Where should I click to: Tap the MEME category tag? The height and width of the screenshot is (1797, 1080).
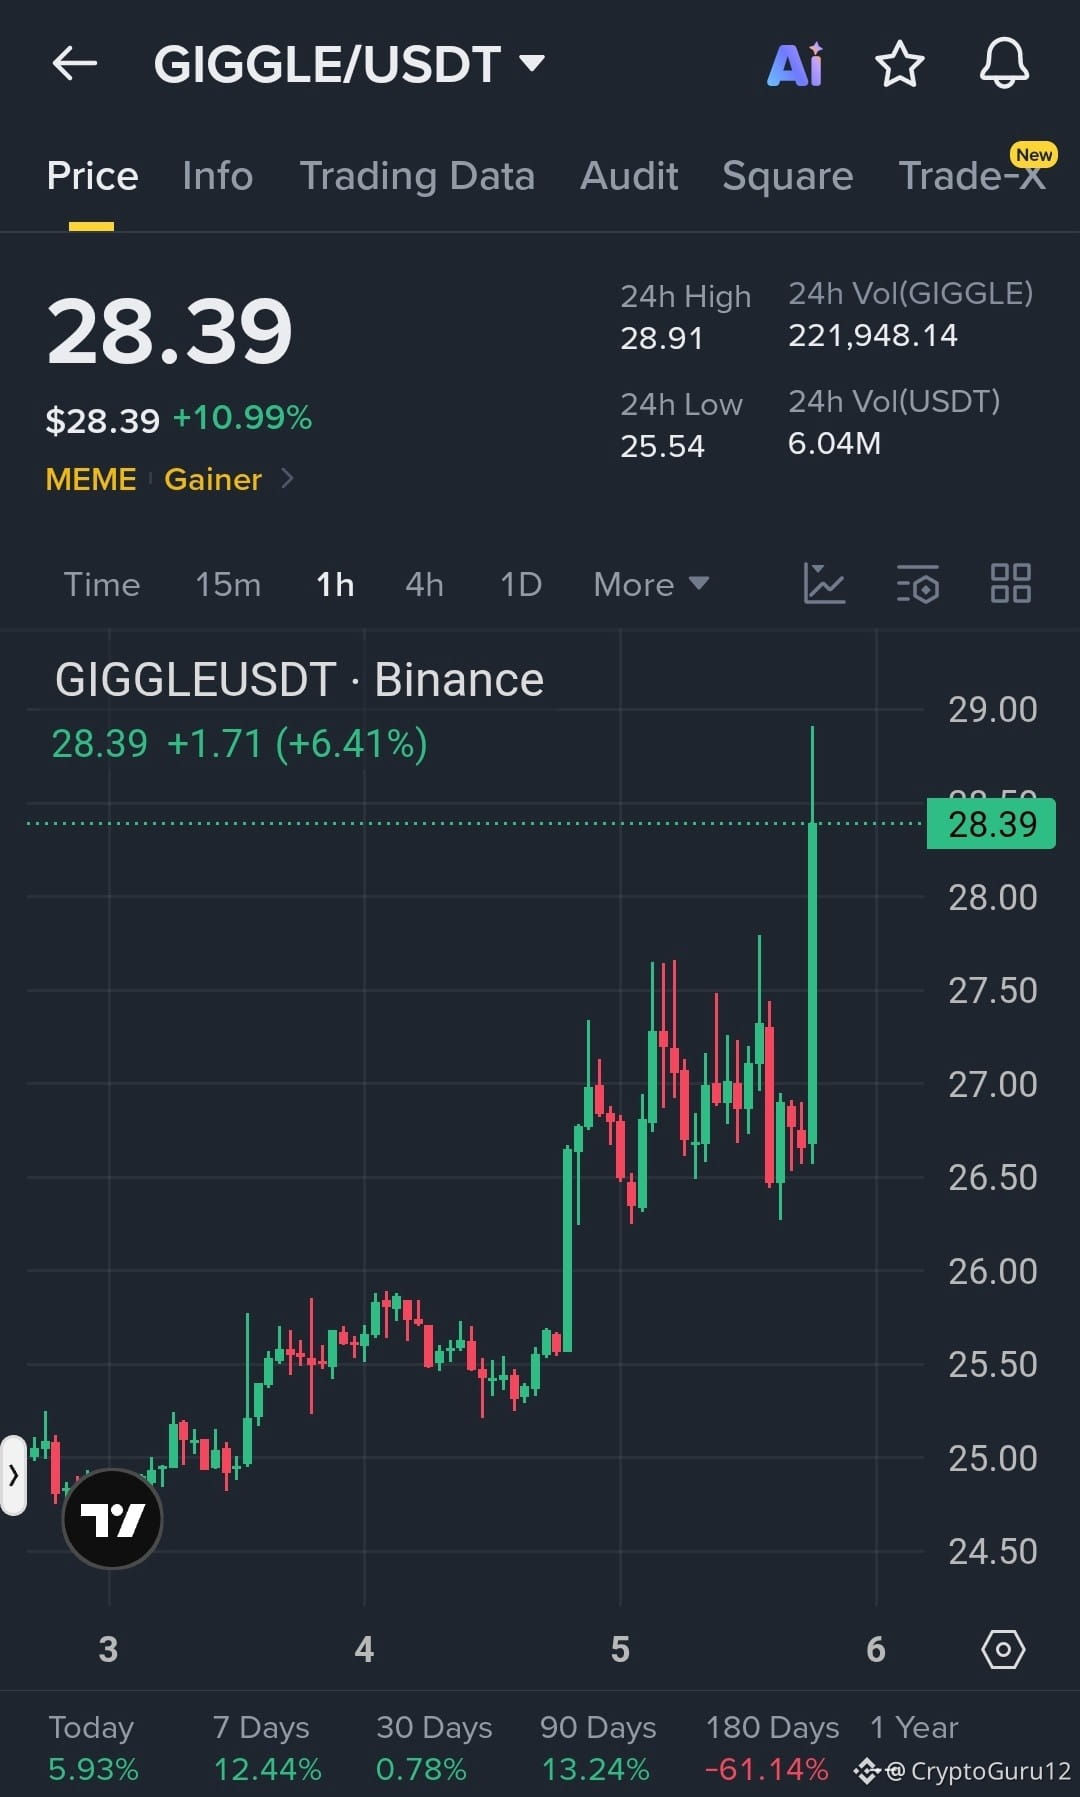91,479
